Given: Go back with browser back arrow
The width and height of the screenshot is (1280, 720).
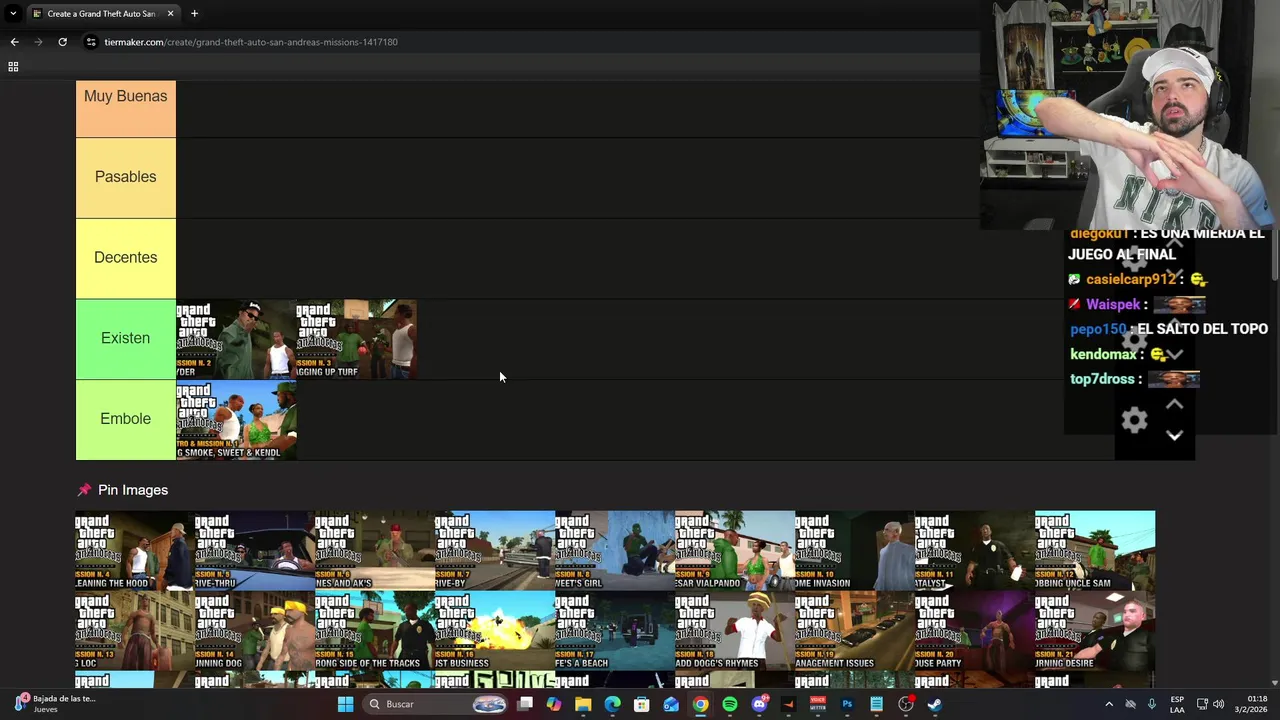Looking at the screenshot, I should (x=14, y=42).
